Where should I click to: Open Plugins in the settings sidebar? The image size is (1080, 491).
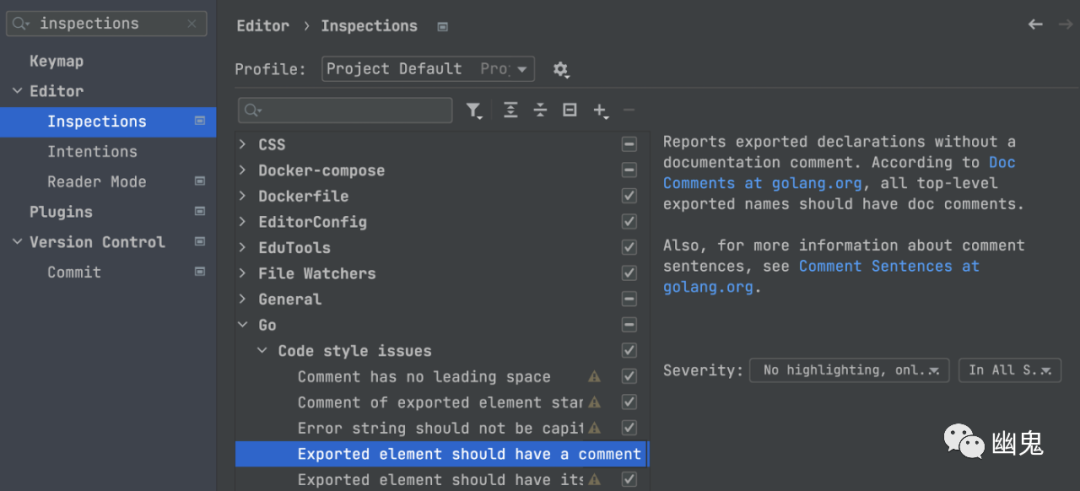click(x=61, y=212)
